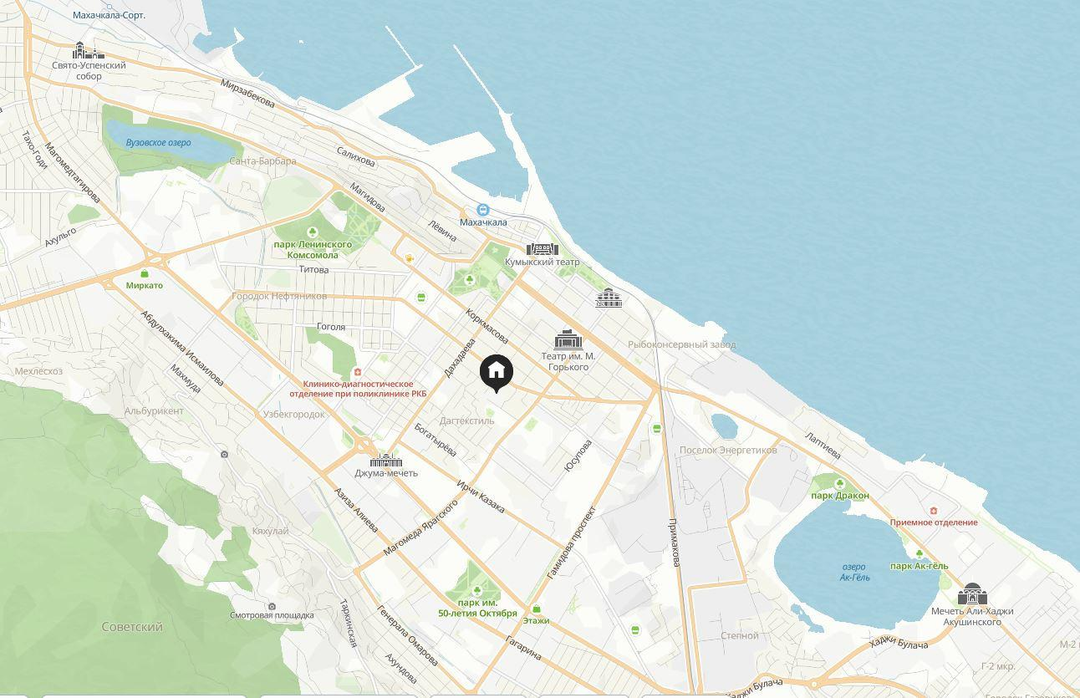Screen dimensions: 1080x698
Task: Click the озеро Ак-Гёль lake label
Action: pyautogui.click(x=854, y=572)
